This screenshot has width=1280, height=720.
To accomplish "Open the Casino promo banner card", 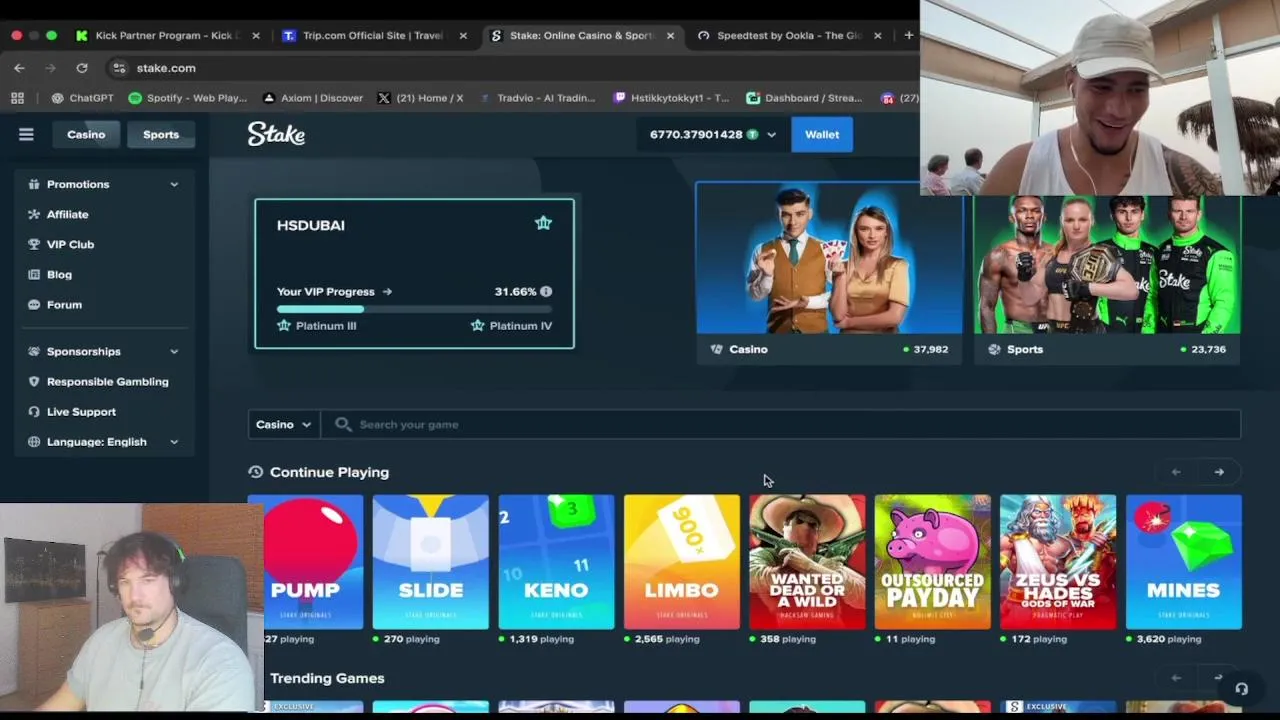I will click(x=829, y=273).
